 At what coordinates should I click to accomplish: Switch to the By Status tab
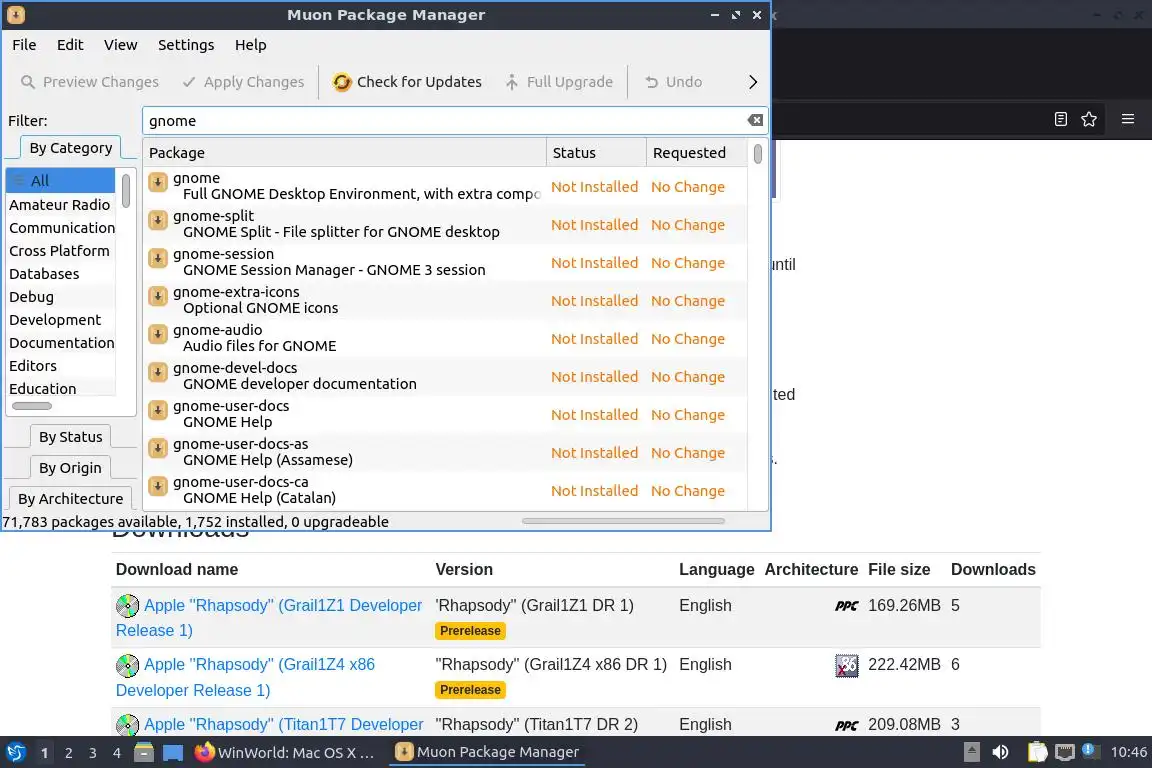71,437
